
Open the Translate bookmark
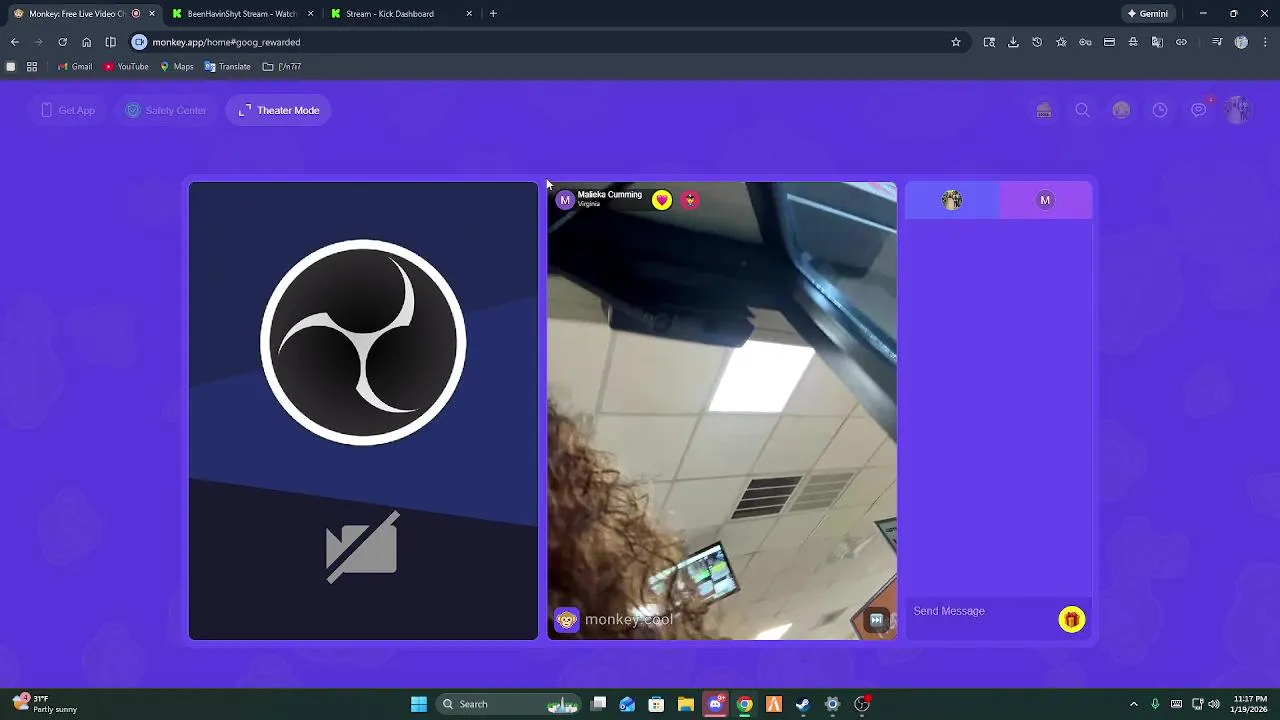click(x=227, y=67)
